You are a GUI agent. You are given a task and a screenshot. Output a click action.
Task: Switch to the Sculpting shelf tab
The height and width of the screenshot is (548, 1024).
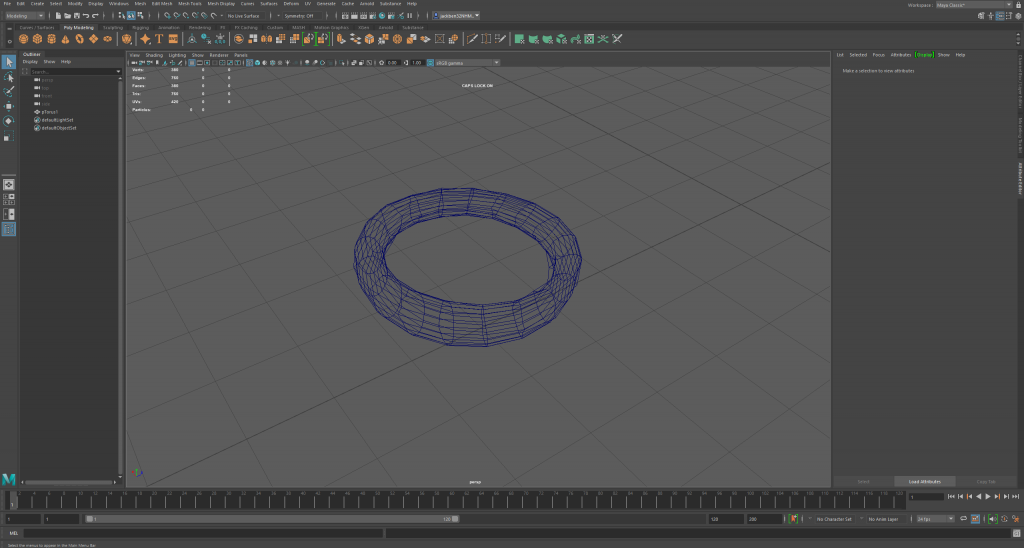click(x=113, y=27)
